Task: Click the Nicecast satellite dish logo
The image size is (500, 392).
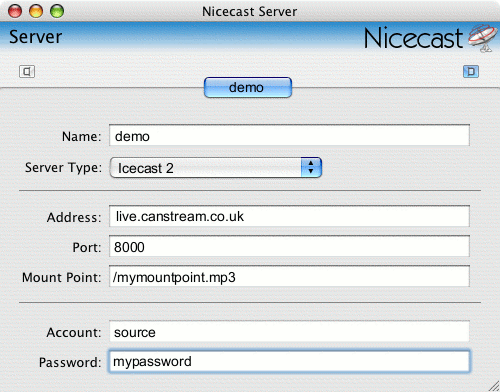Action: [482, 38]
